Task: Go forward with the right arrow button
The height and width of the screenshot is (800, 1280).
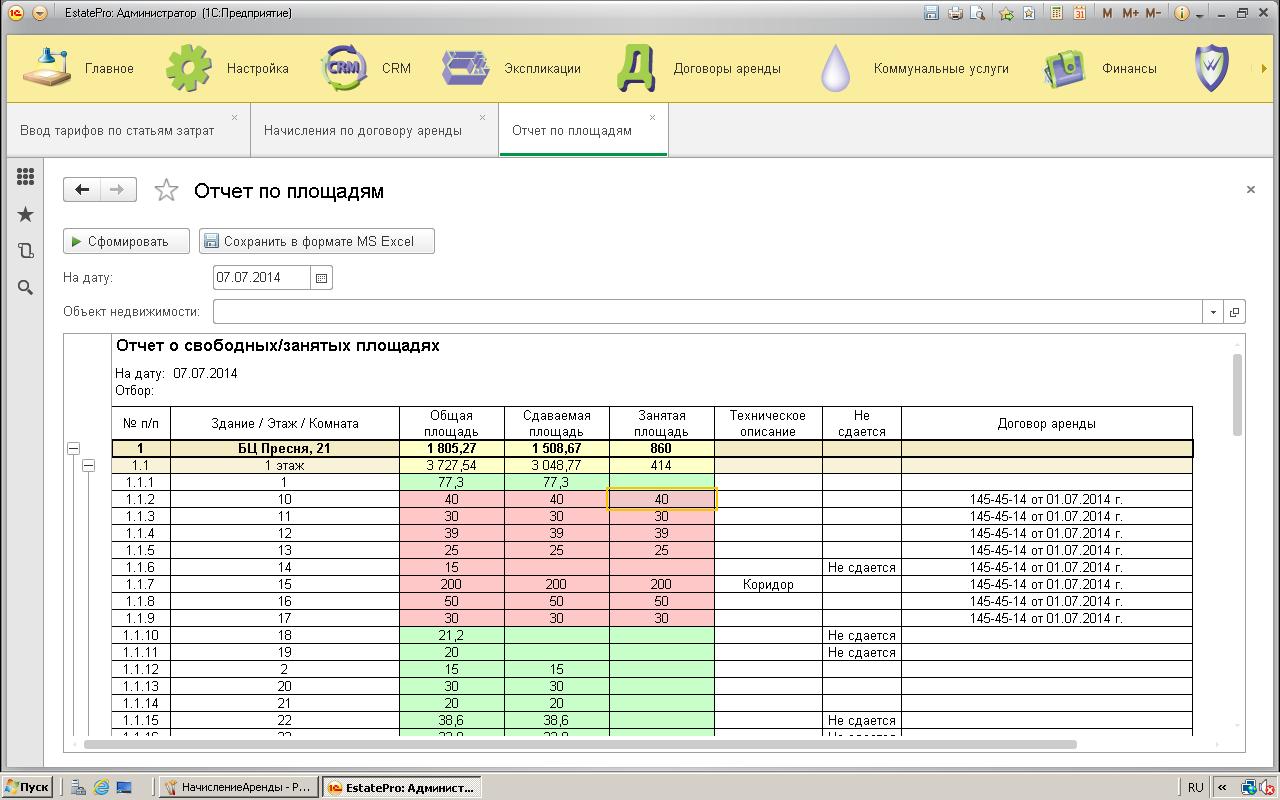Action: [x=118, y=190]
